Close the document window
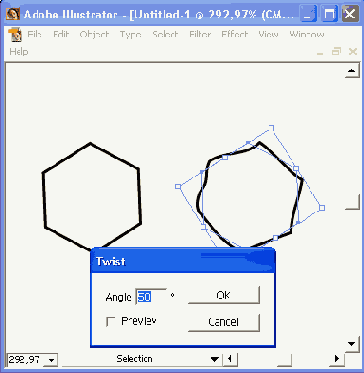The height and width of the screenshot is (373, 364). coord(353,52)
